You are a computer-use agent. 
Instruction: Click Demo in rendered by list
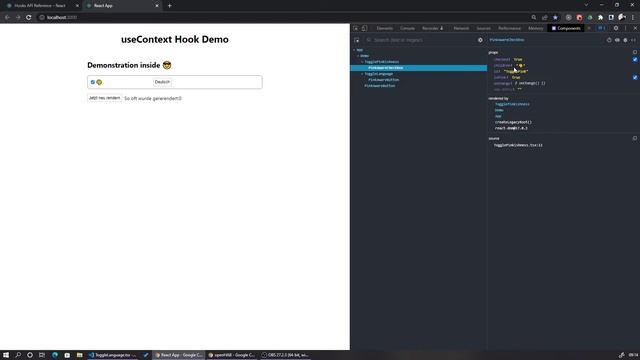499,110
